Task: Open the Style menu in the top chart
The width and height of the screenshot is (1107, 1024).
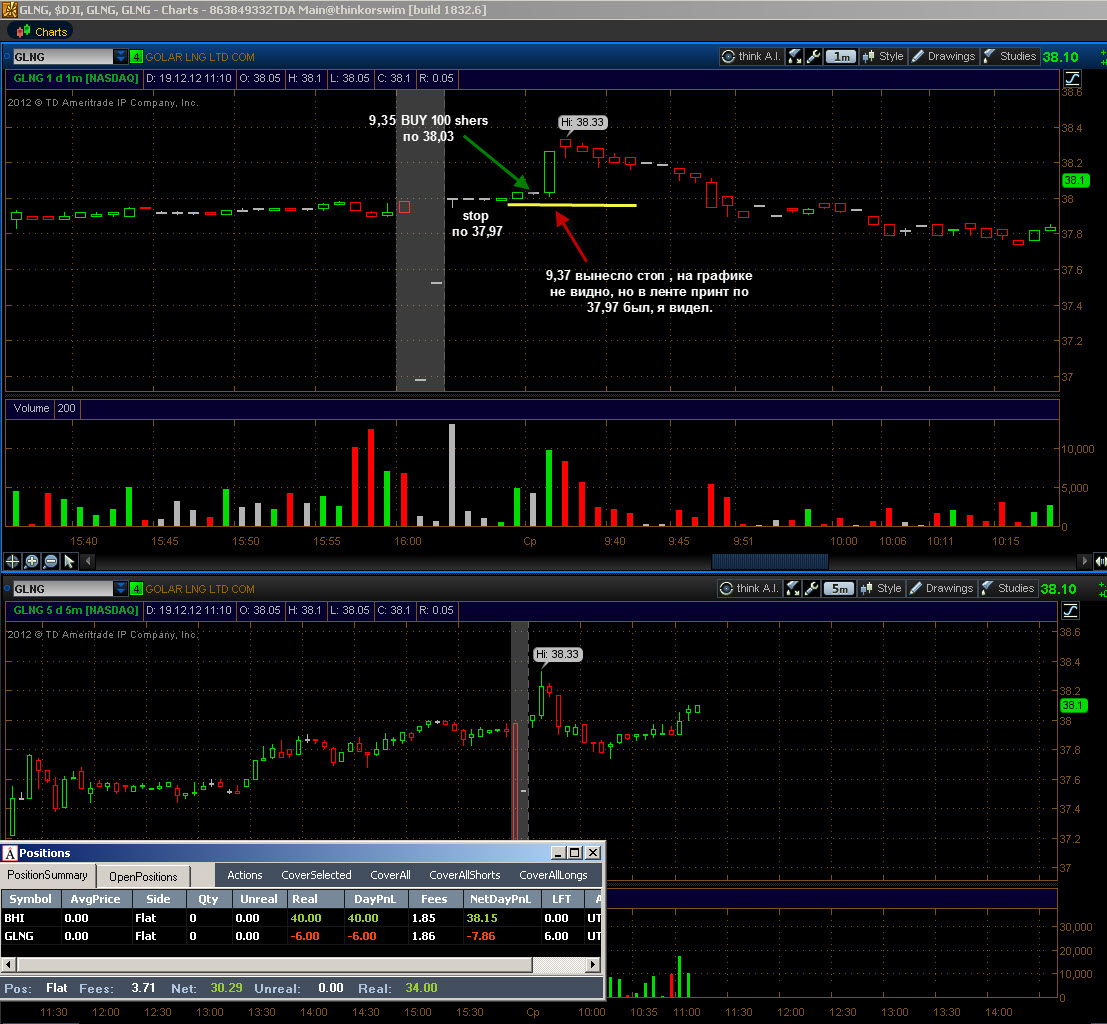Action: tap(882, 56)
